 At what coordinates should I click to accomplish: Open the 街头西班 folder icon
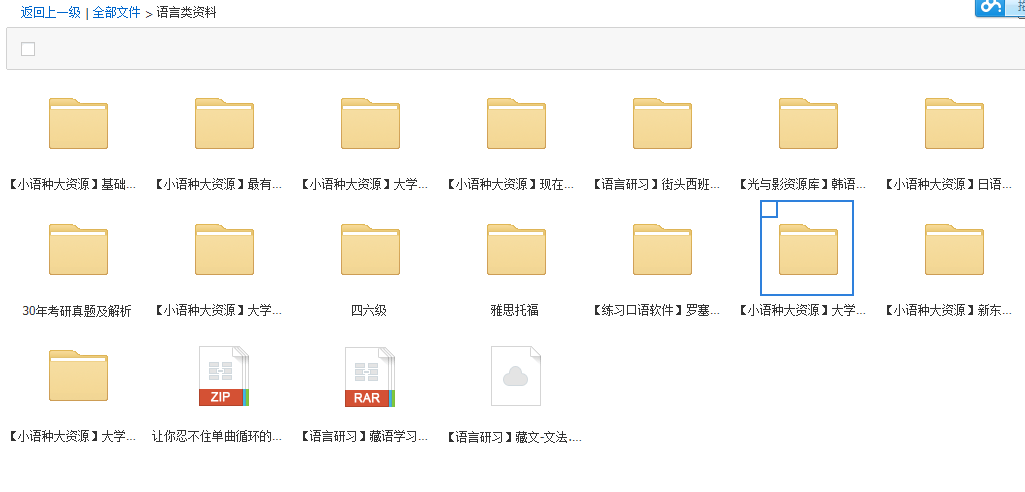click(662, 123)
